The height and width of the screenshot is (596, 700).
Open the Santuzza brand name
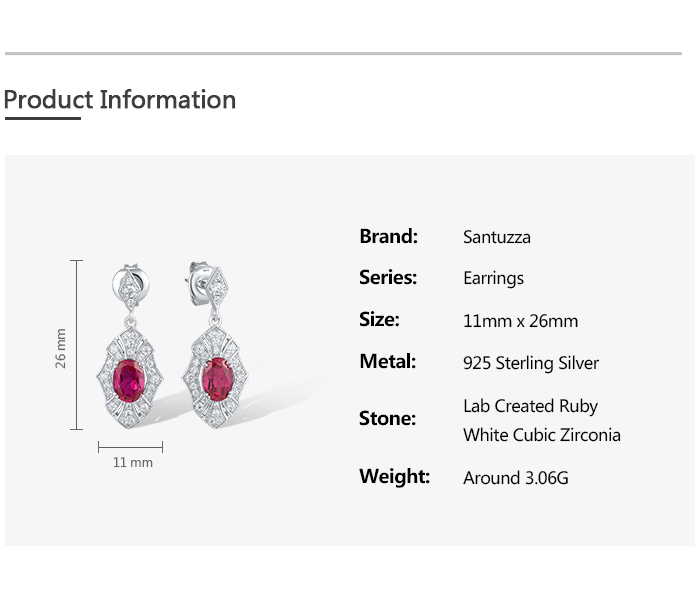coord(497,238)
